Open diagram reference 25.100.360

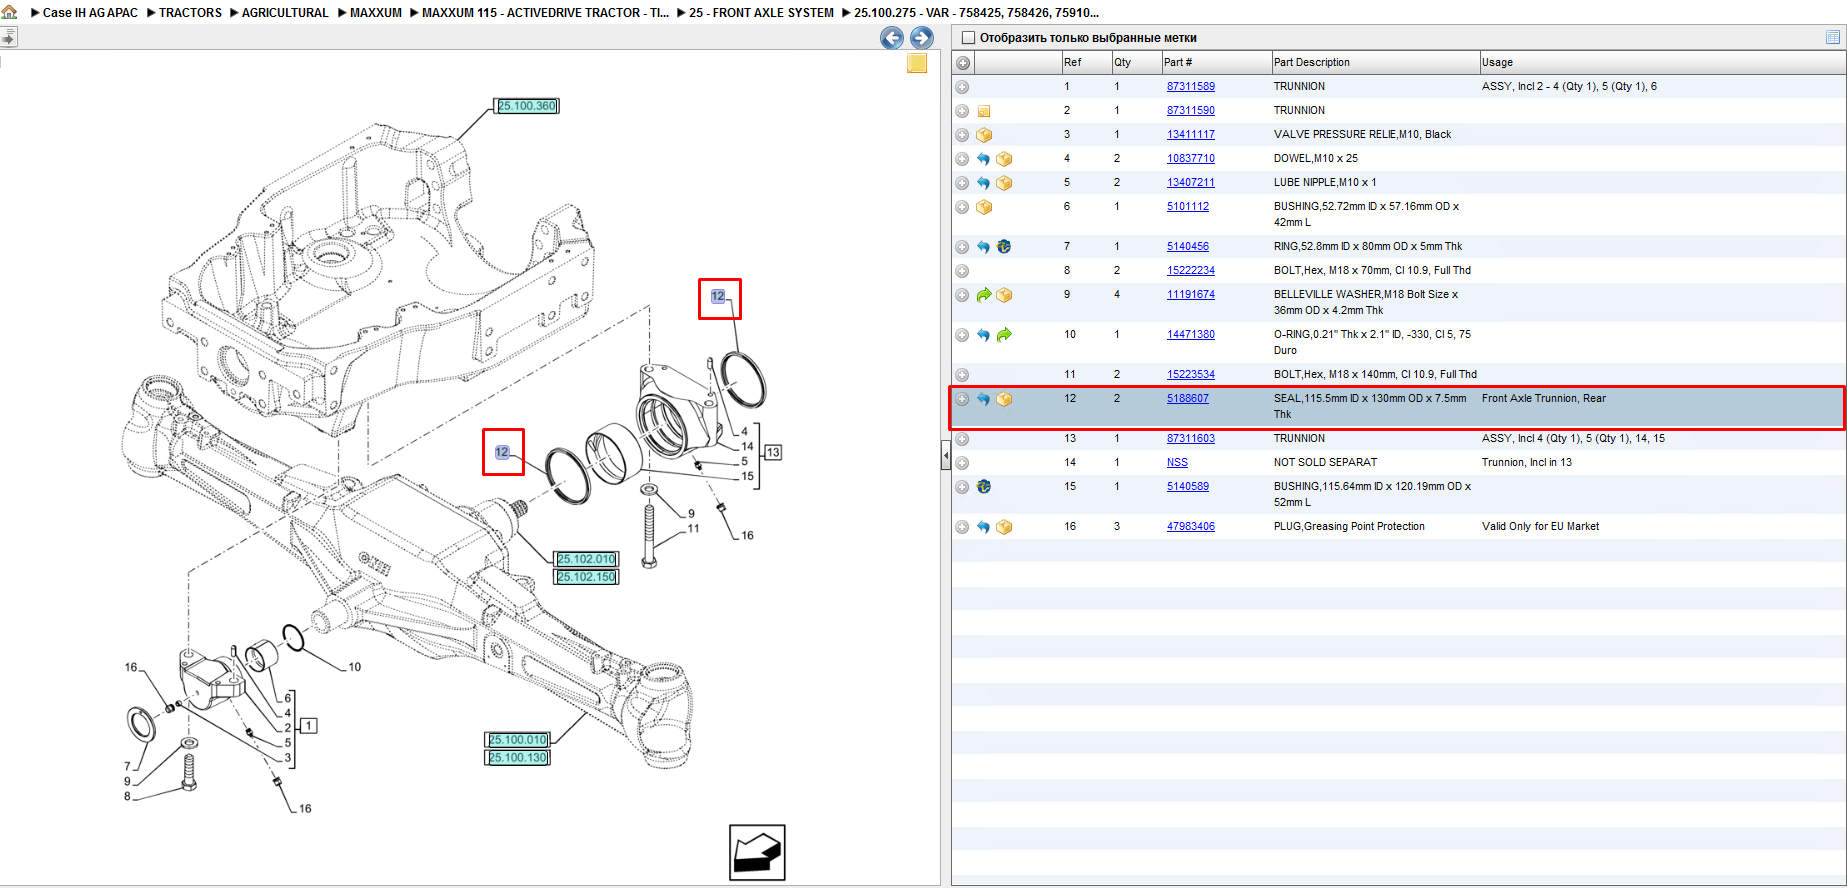point(527,106)
